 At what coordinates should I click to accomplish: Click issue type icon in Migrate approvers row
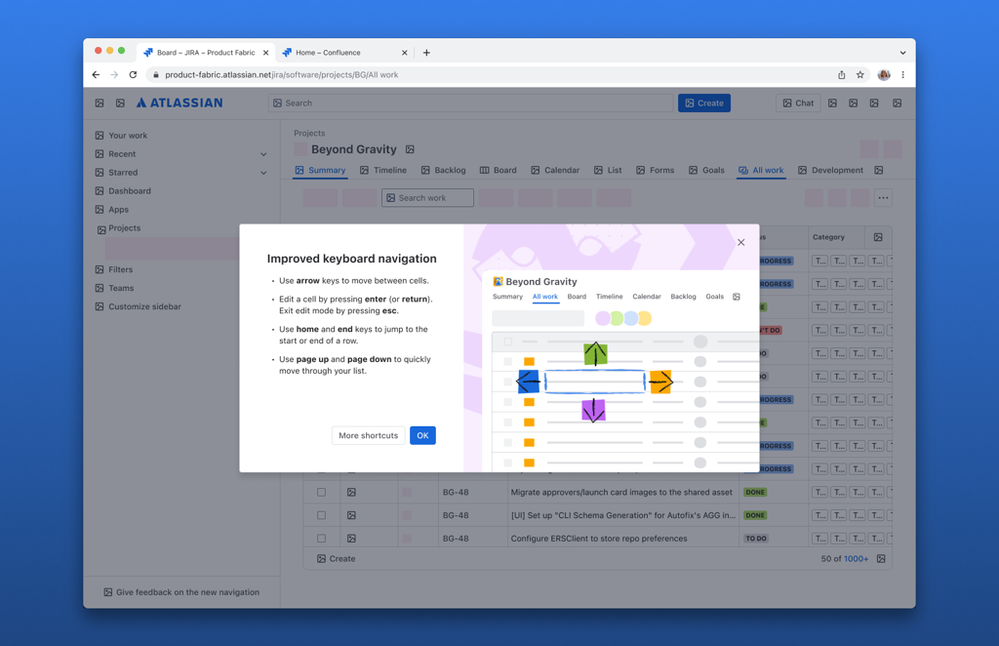[351, 492]
